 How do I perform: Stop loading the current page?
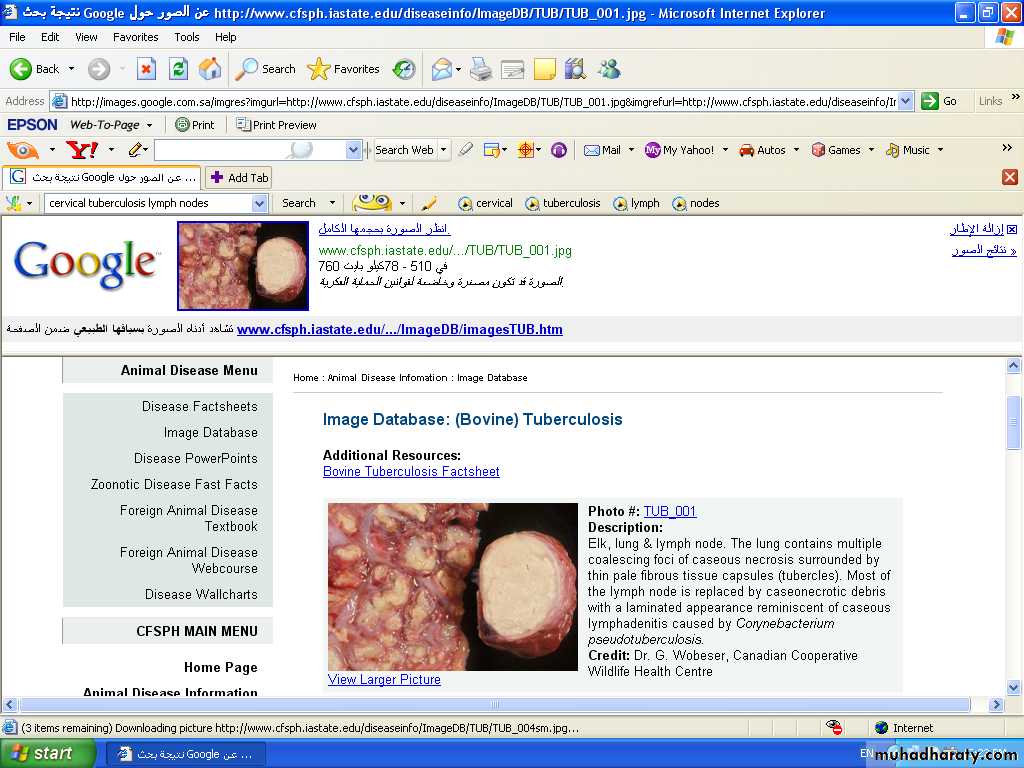pyautogui.click(x=146, y=69)
